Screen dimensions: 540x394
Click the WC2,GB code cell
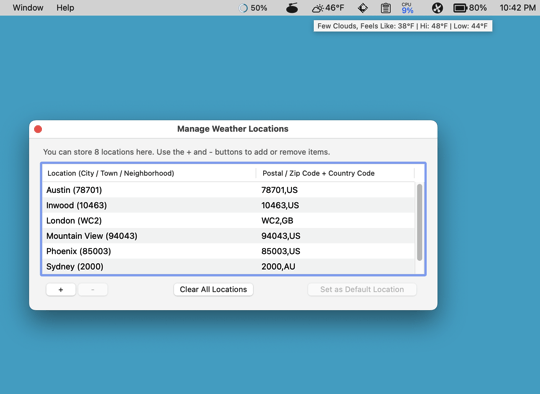(277, 221)
